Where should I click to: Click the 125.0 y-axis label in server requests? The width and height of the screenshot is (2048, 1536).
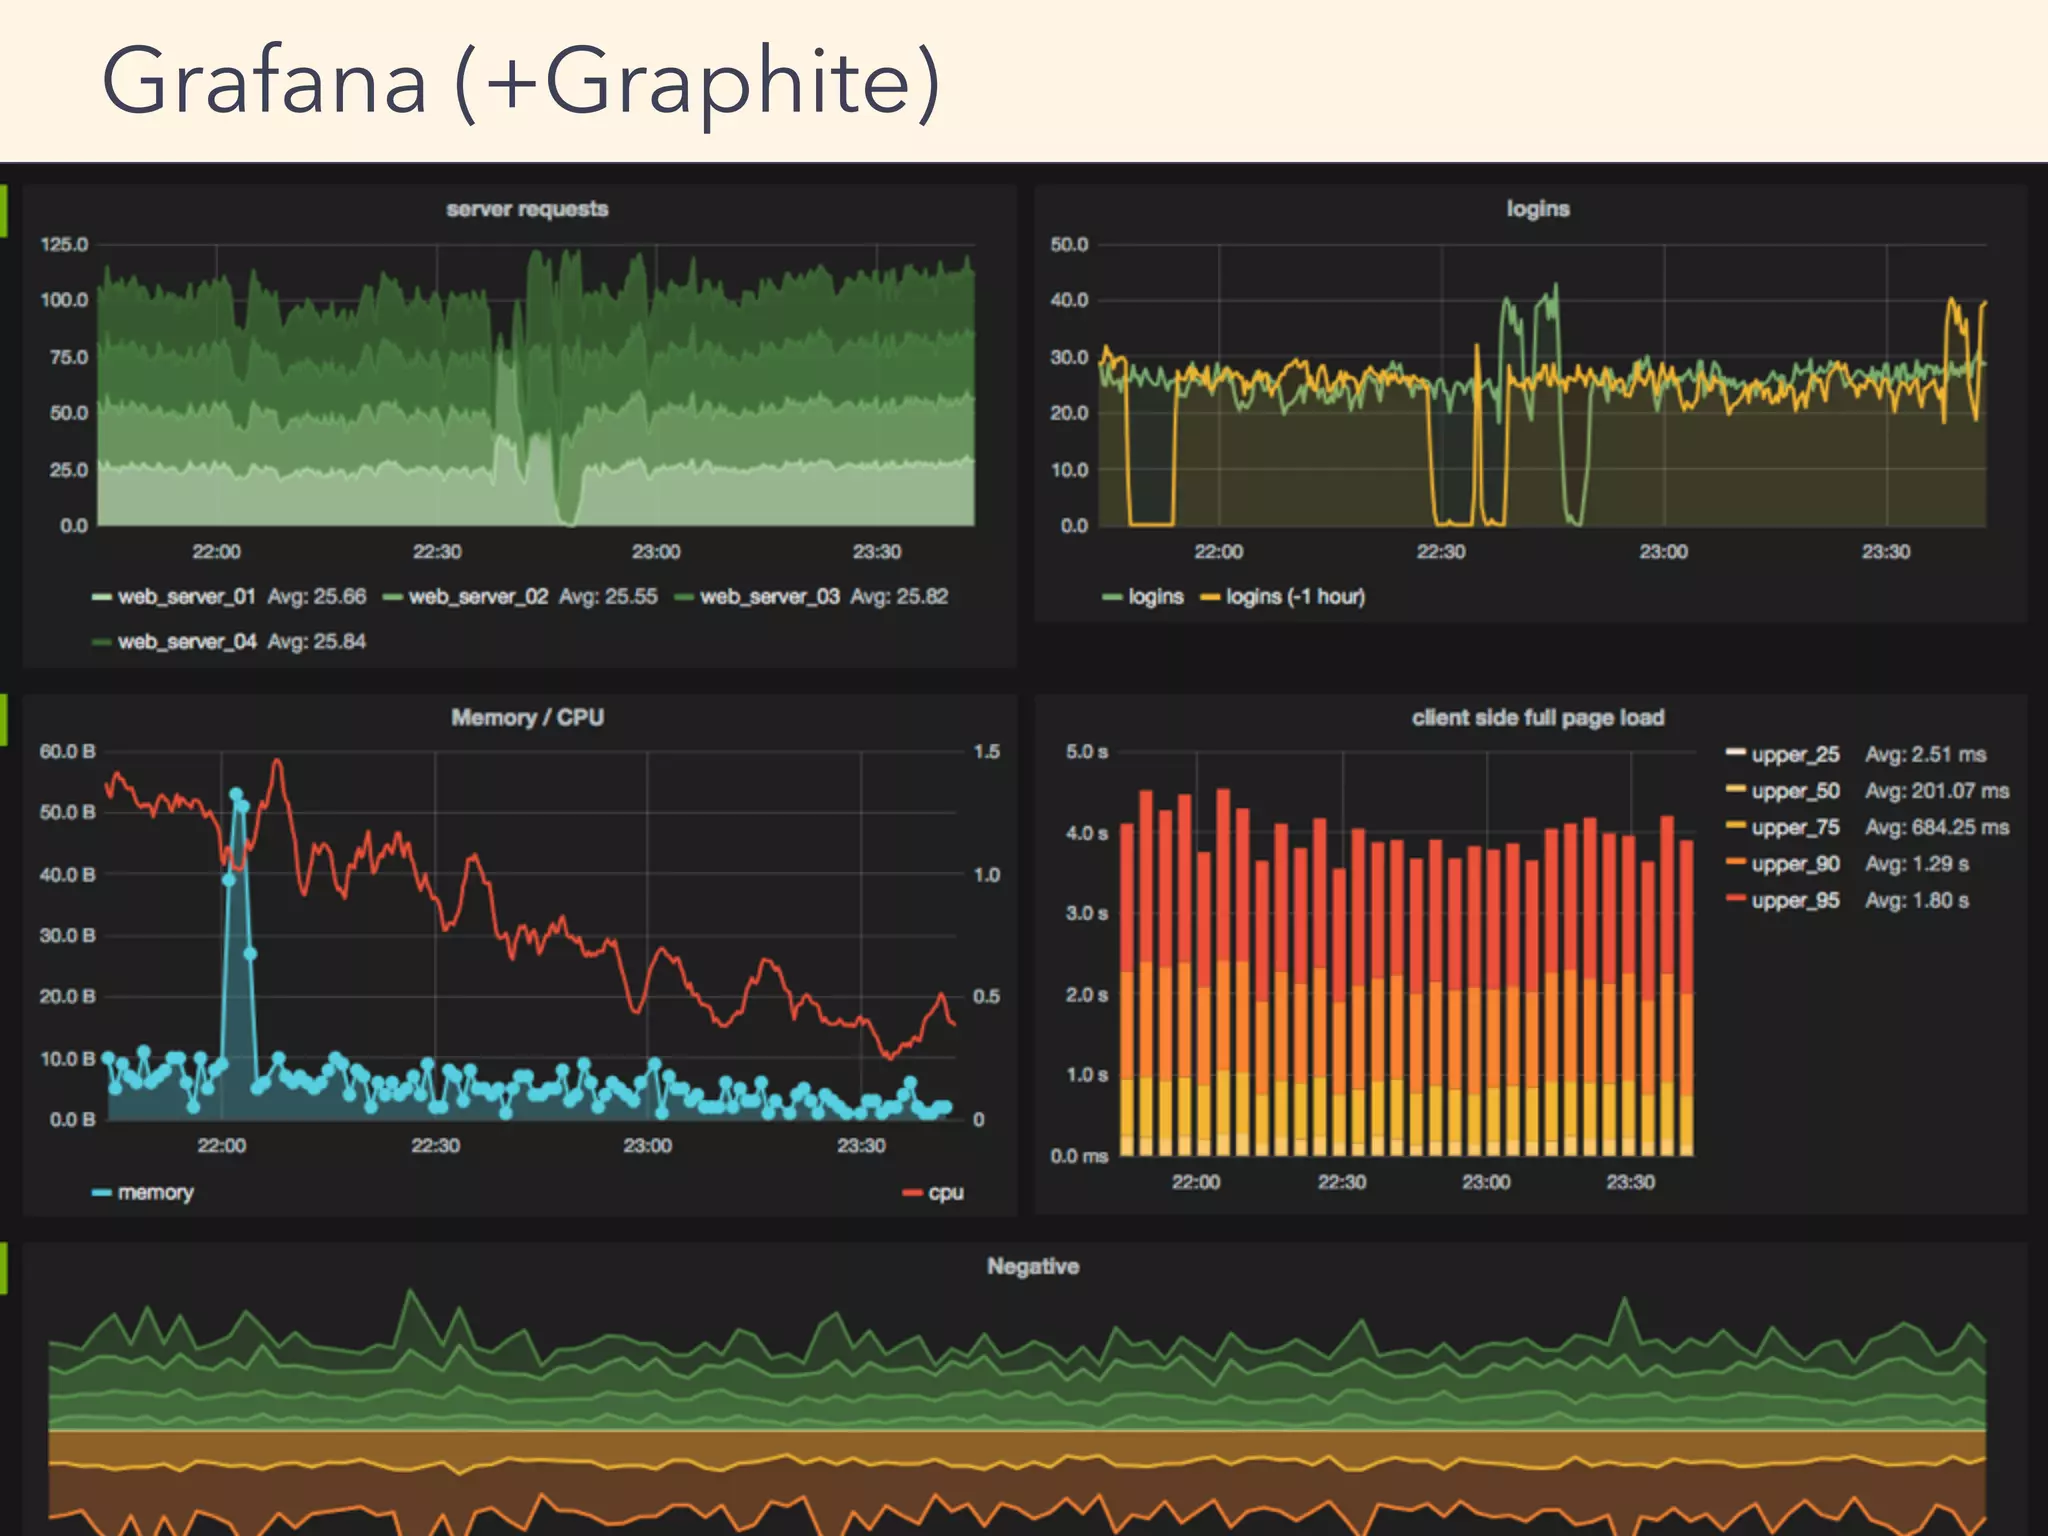[x=64, y=244]
